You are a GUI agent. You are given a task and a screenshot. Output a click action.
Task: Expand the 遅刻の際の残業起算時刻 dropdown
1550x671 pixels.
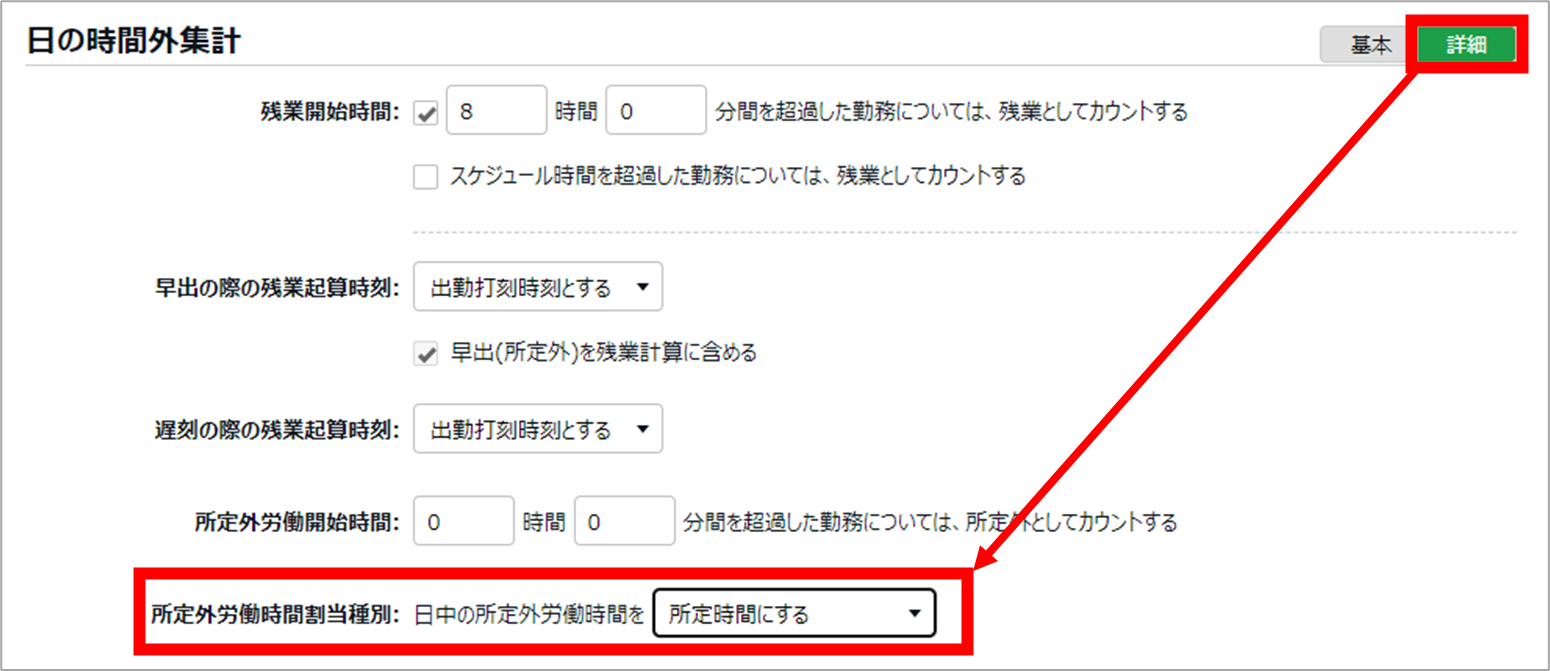pos(537,430)
